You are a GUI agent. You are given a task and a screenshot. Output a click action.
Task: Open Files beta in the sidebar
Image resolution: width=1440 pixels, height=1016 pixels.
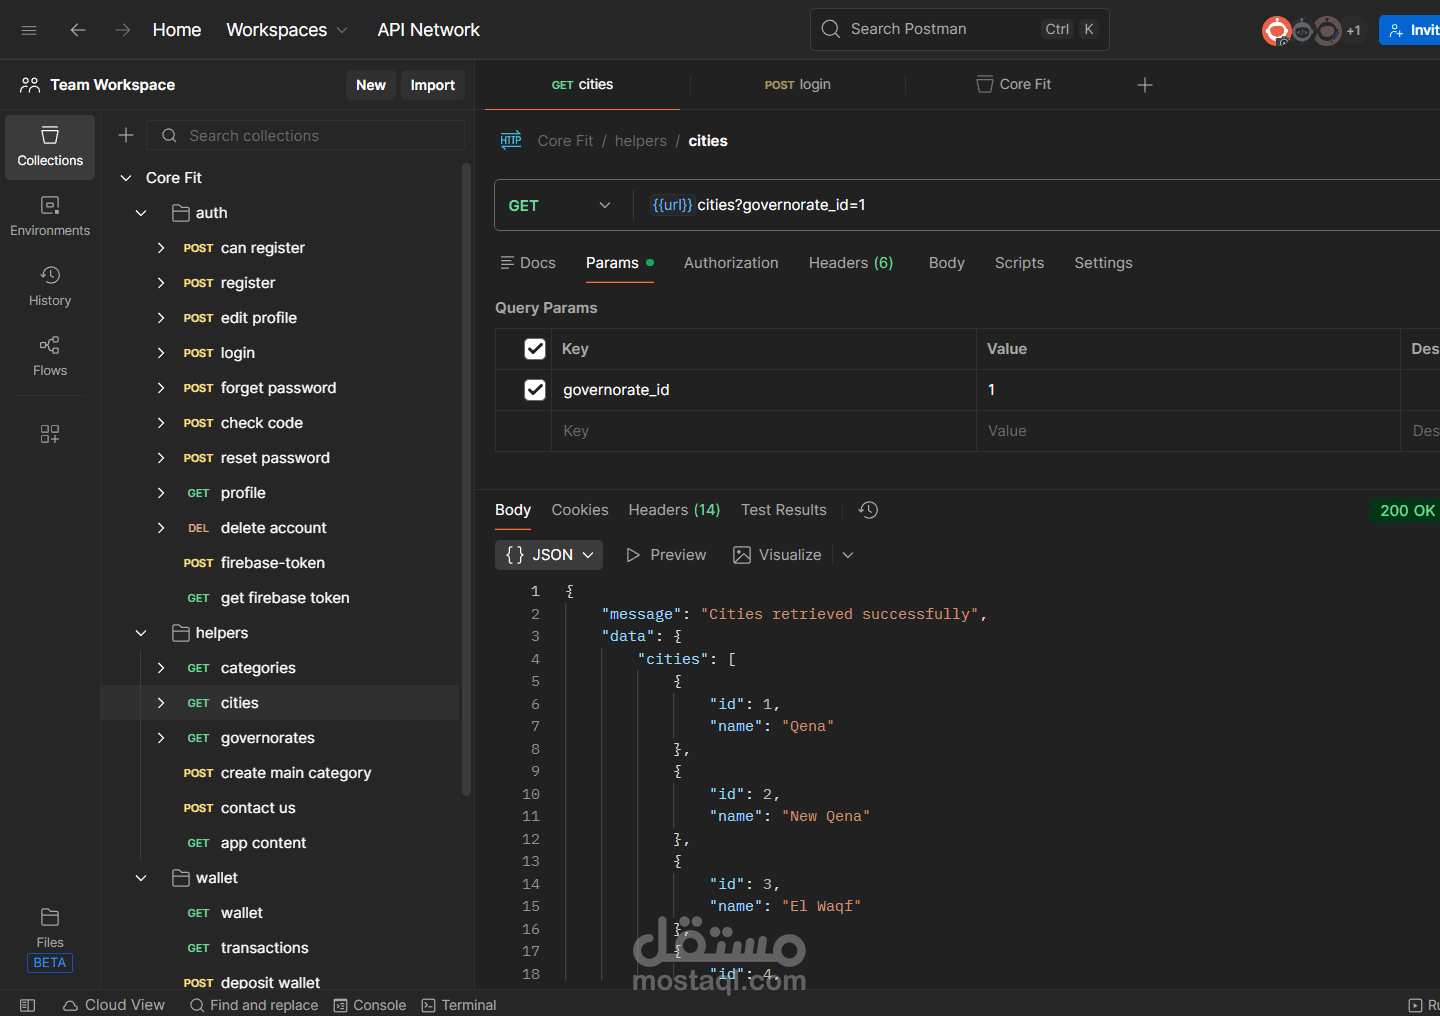(50, 939)
